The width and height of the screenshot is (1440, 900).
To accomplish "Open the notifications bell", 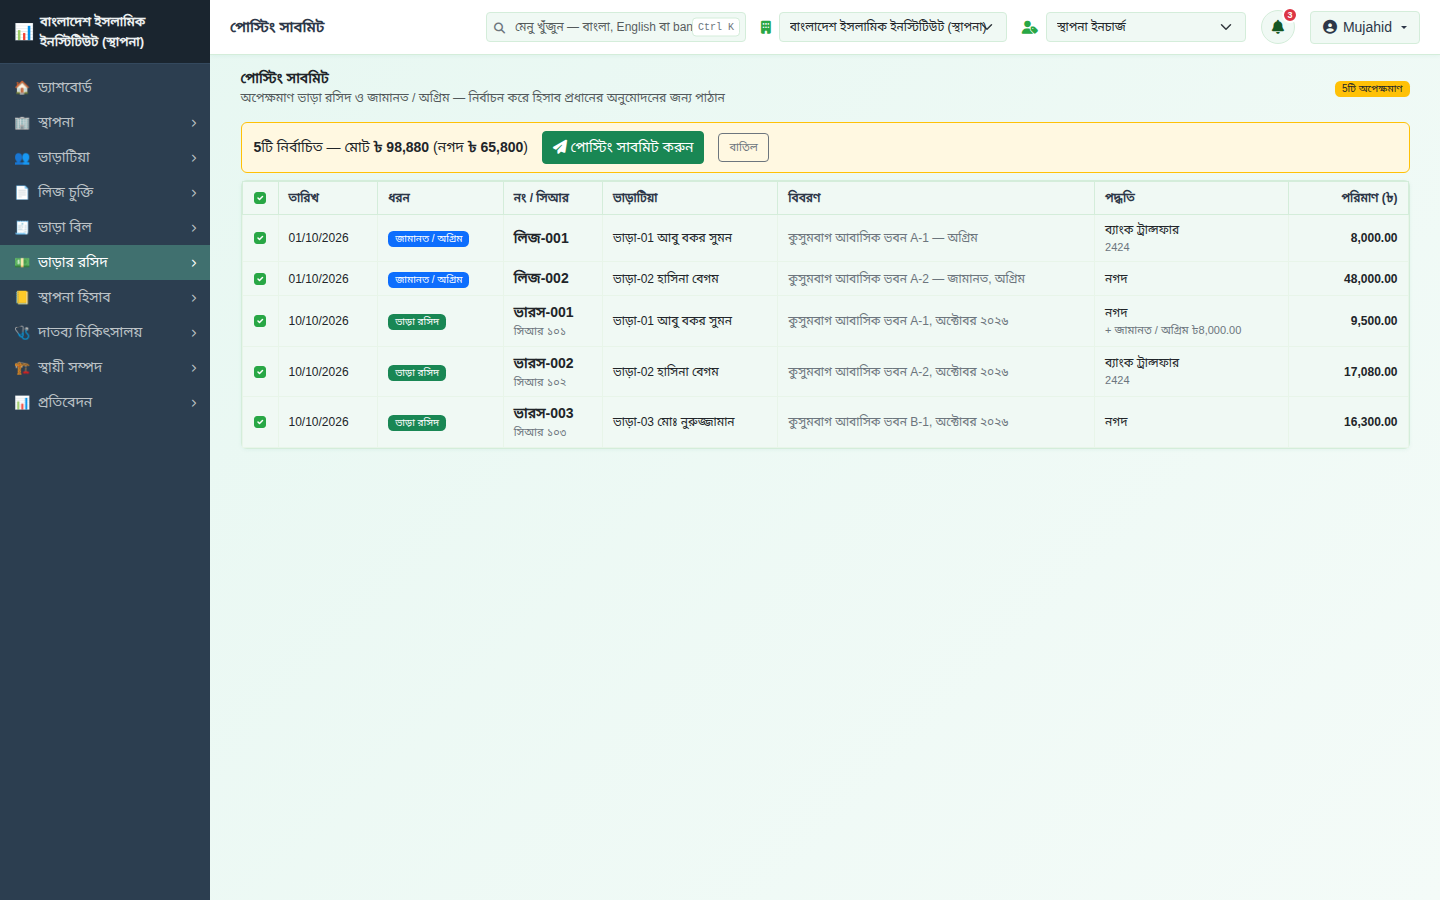I will [1278, 27].
